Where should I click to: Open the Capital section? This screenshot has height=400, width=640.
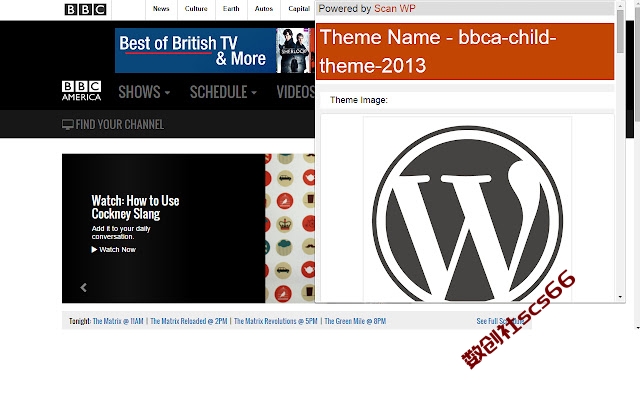(299, 9)
